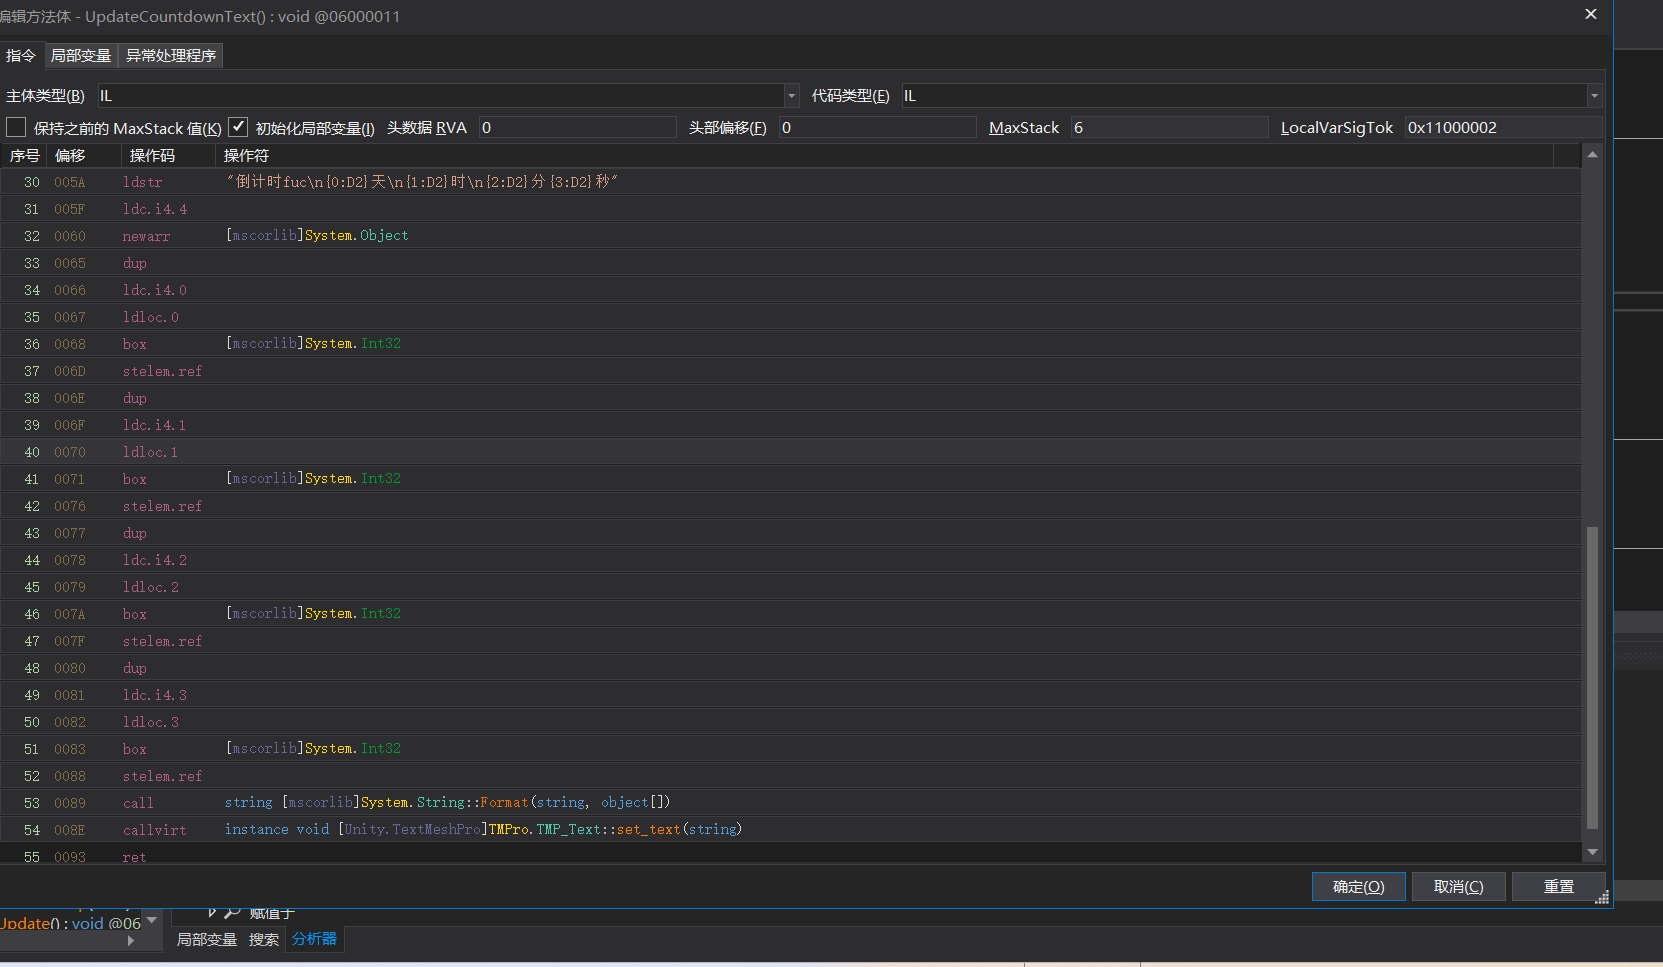The width and height of the screenshot is (1663, 967).
Task: Select the ldstr countdown string operand in row 30
Action: click(422, 182)
